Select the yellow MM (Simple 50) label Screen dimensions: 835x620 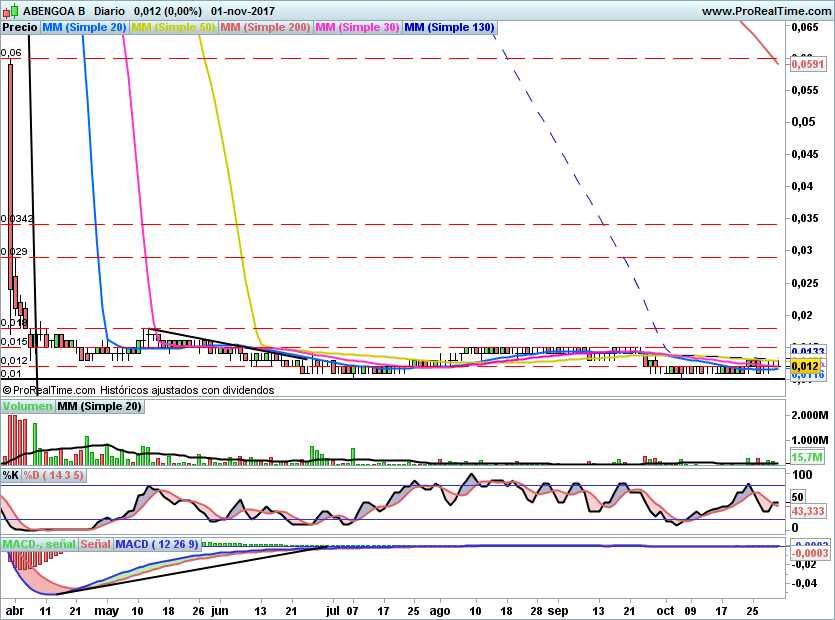coord(173,28)
